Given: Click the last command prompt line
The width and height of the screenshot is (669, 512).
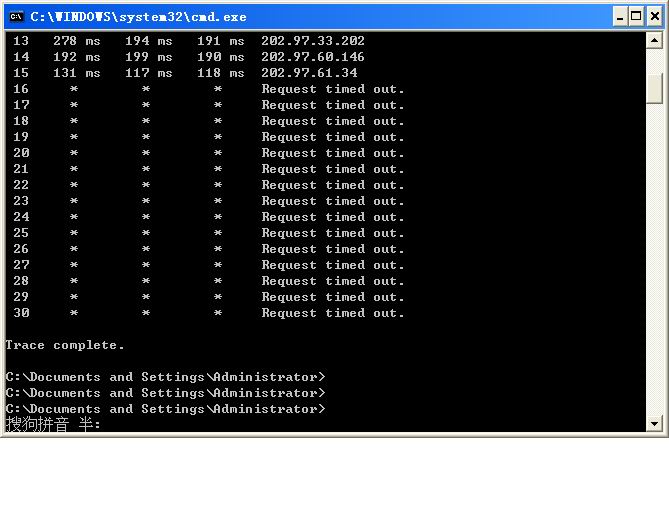Looking at the screenshot, I should click(x=165, y=409).
